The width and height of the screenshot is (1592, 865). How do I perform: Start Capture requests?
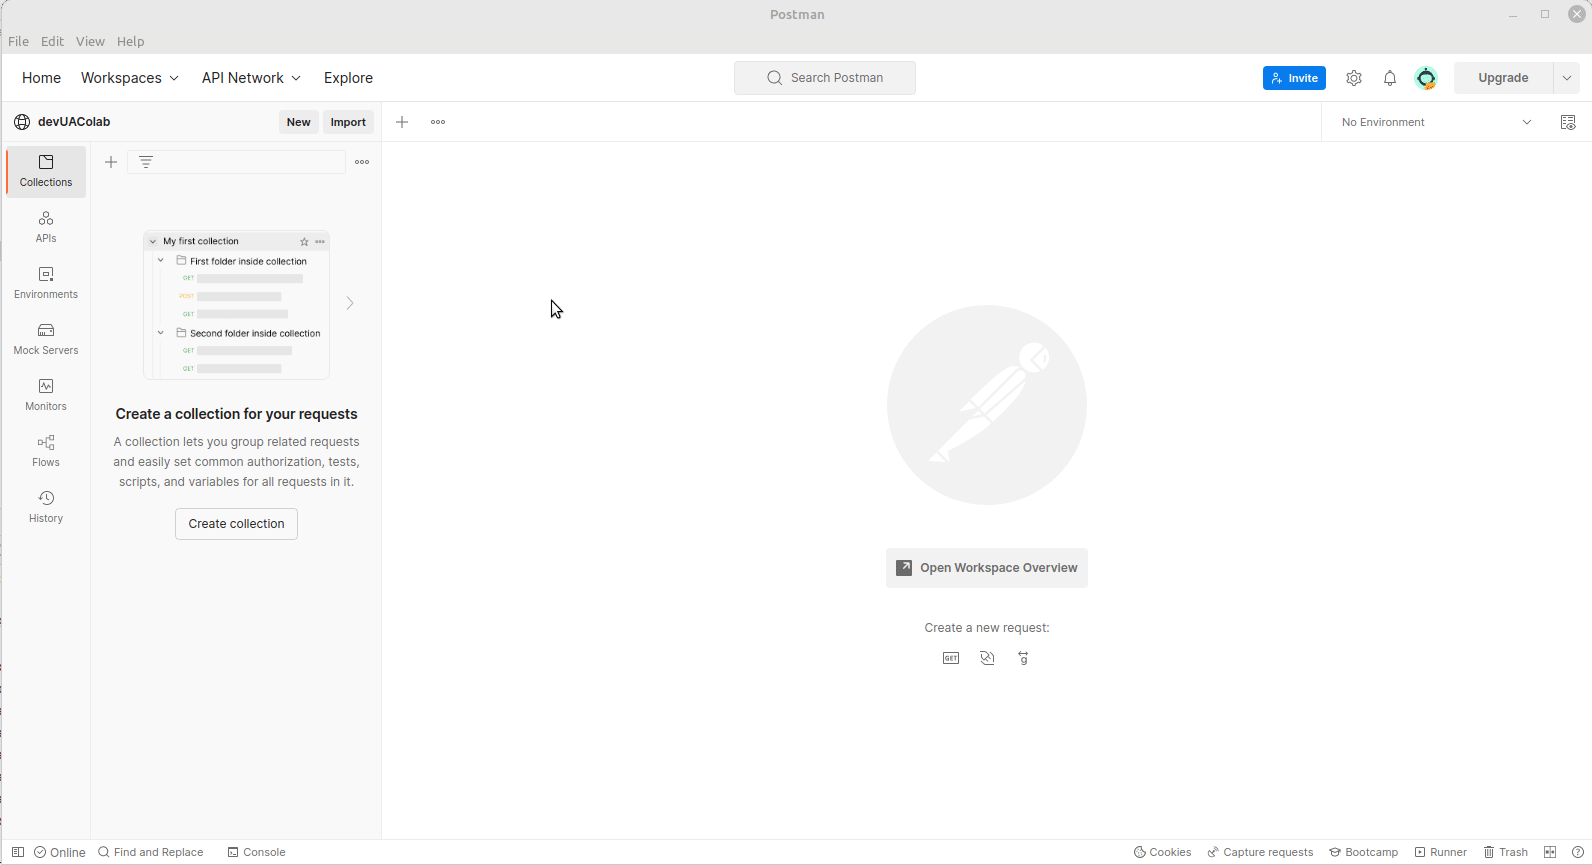click(1260, 852)
